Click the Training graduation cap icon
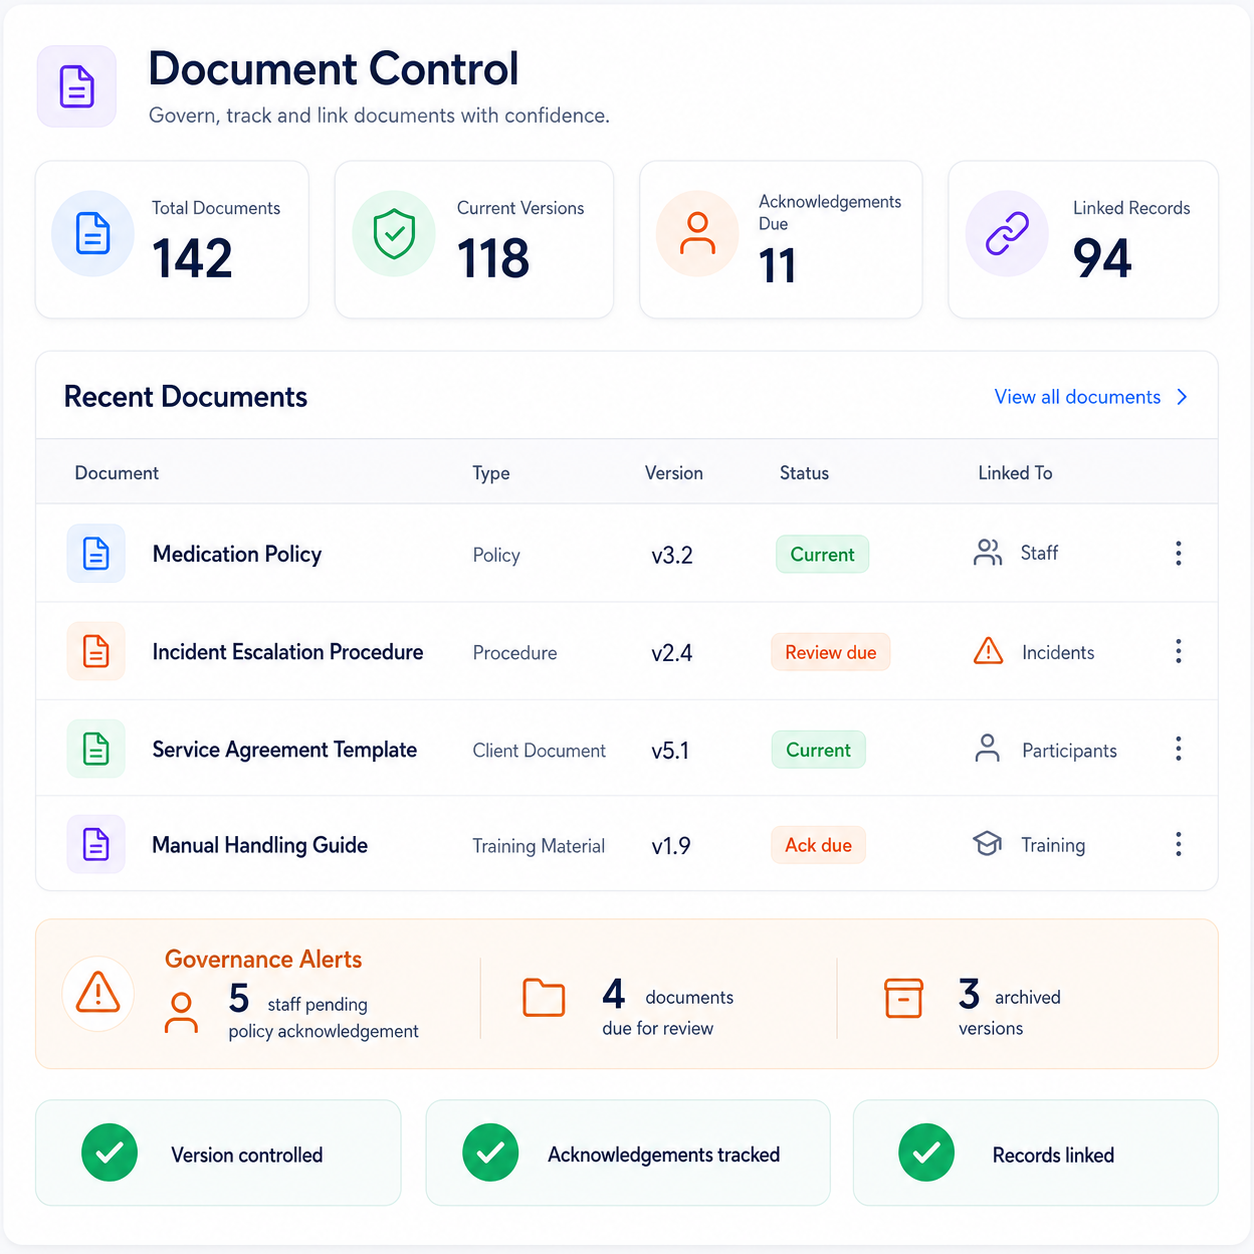The height and width of the screenshot is (1254, 1254). pos(987,844)
